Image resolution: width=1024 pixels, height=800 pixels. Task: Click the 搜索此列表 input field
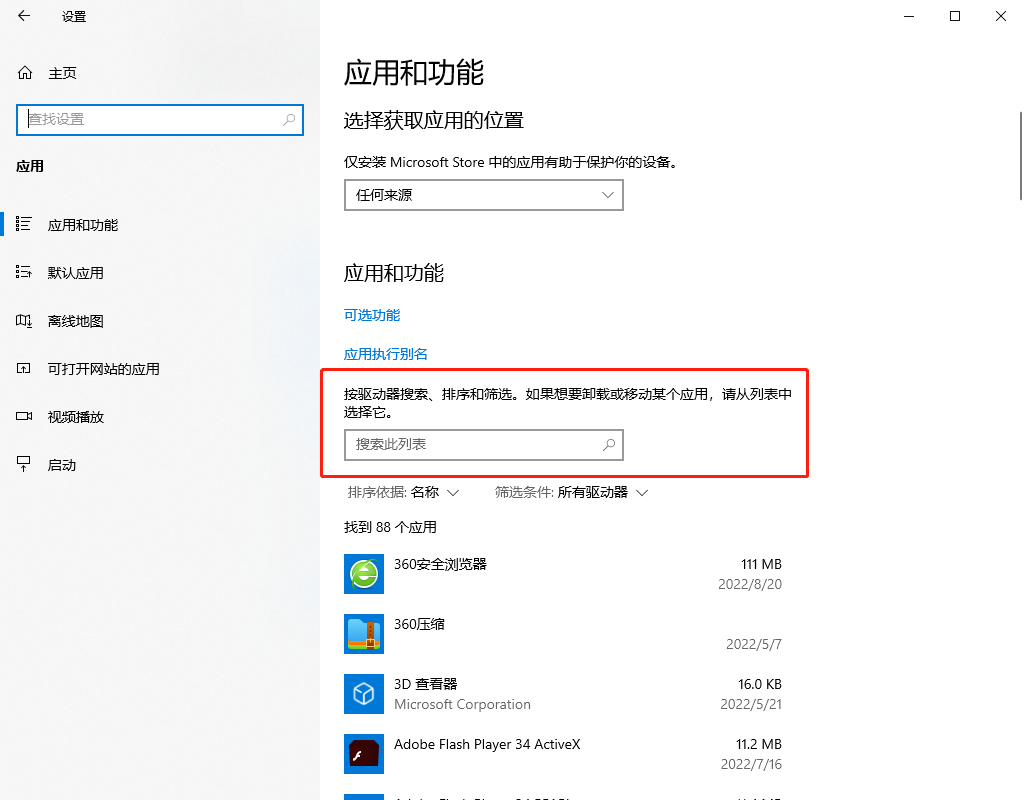point(470,445)
